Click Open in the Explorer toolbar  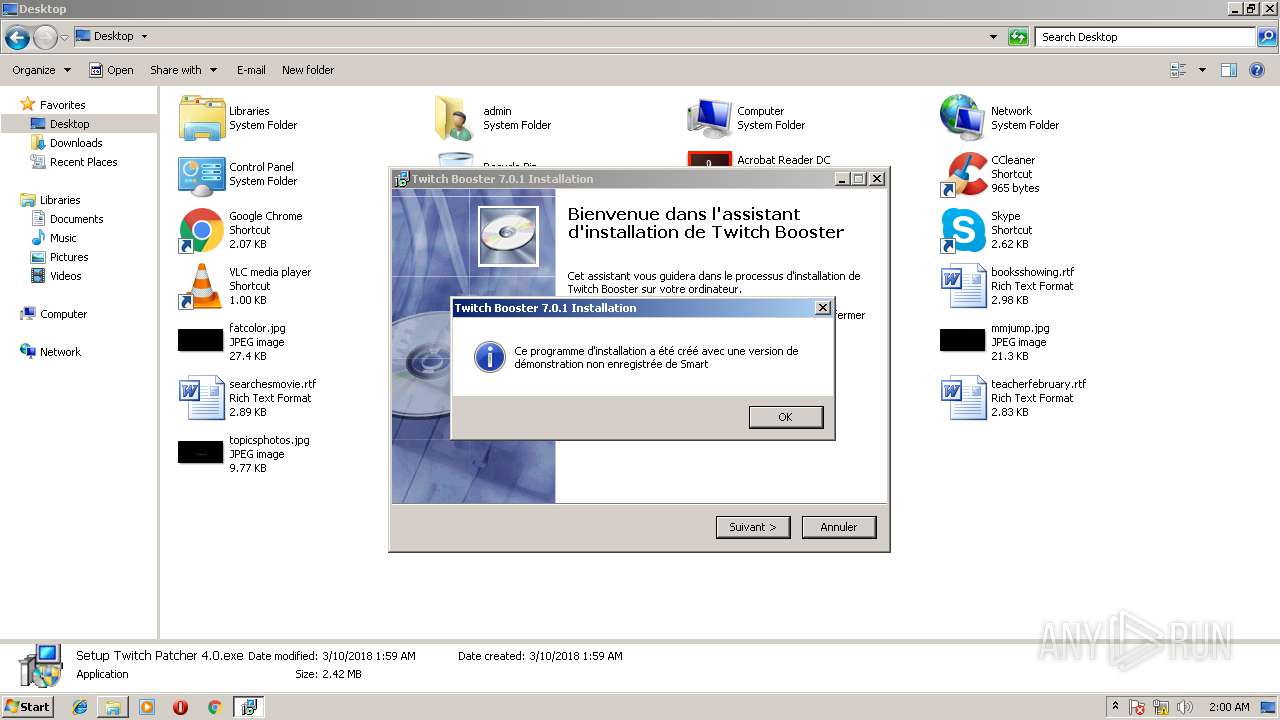[111, 70]
